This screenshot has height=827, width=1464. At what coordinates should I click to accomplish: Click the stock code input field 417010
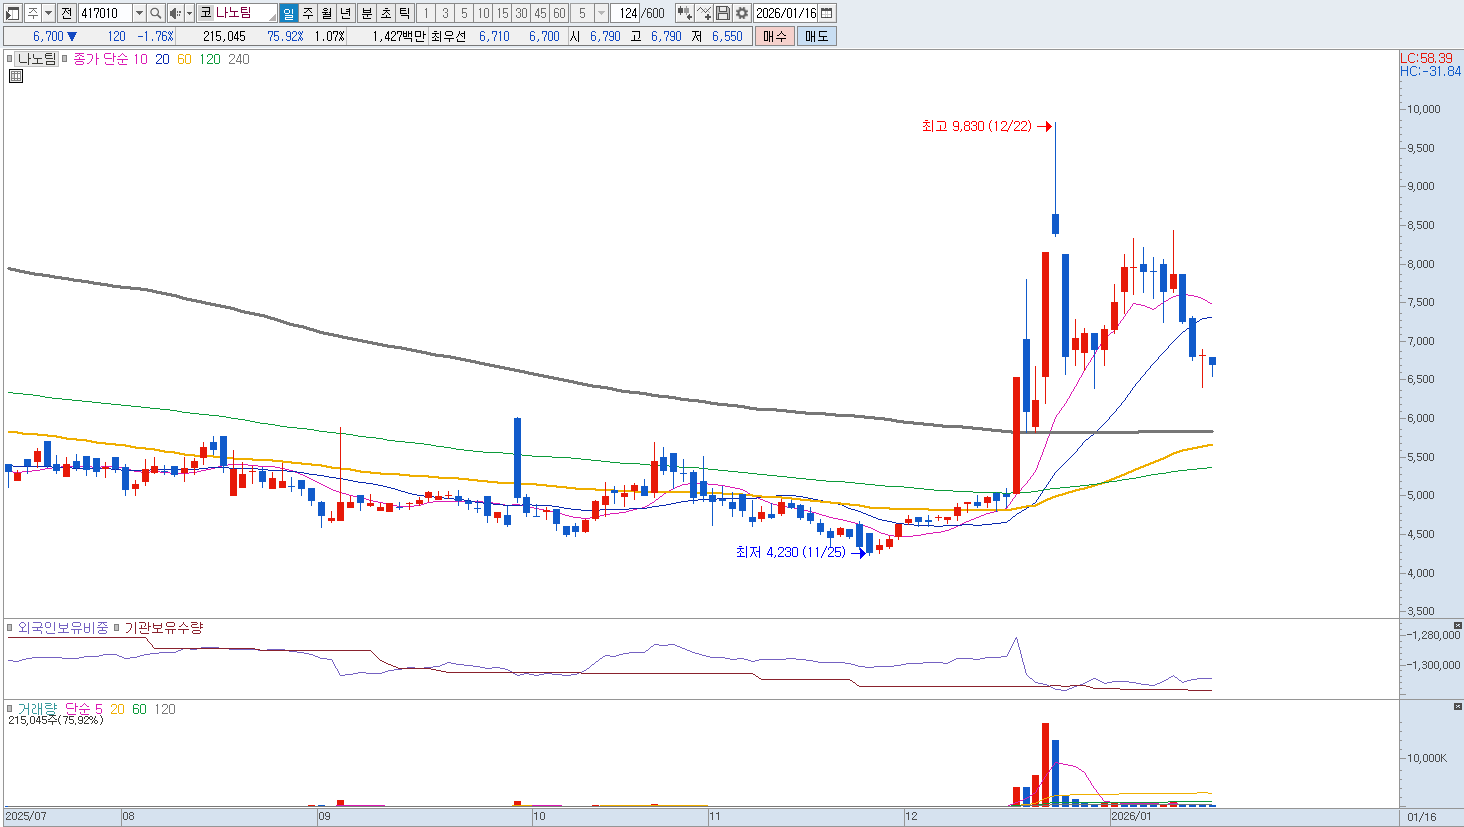[x=104, y=13]
